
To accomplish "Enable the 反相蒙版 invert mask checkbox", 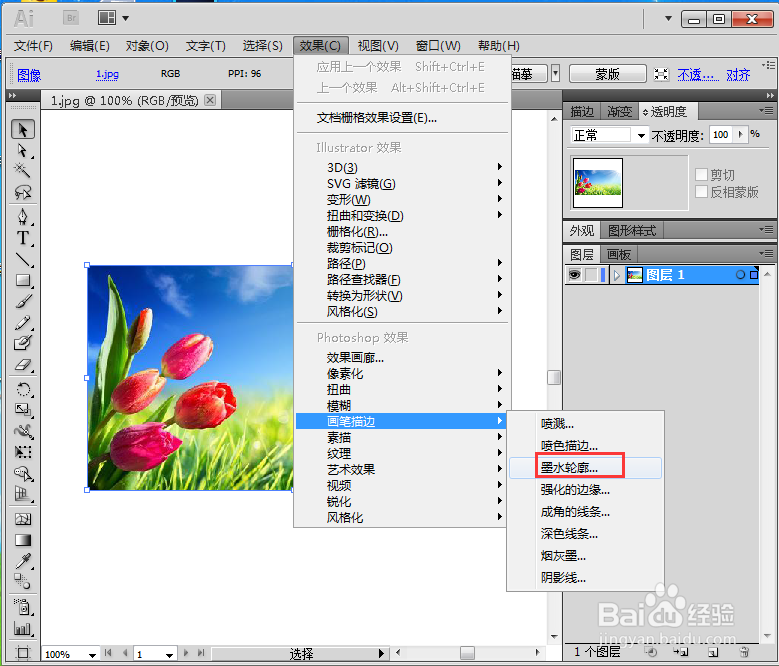I will 701,192.
